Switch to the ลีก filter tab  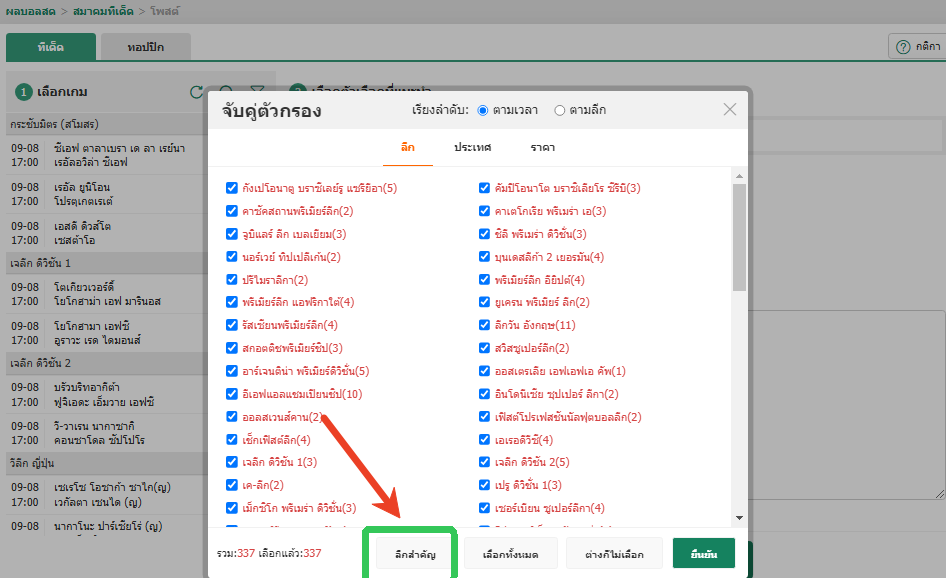(x=408, y=147)
